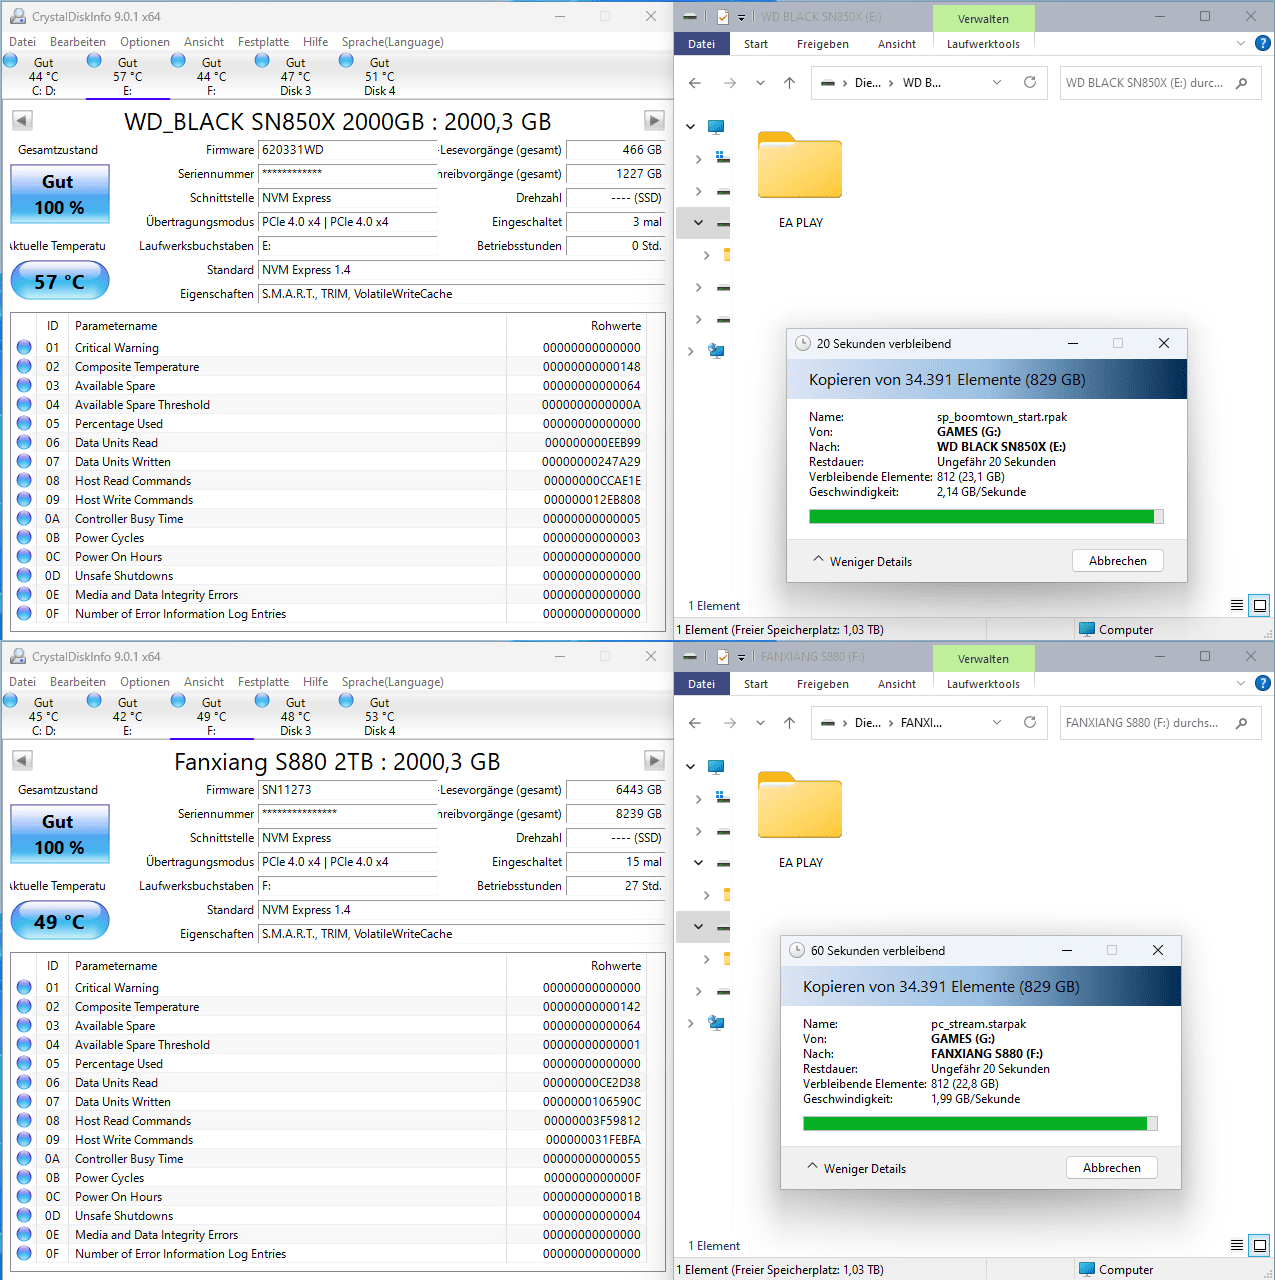Show previous disk in Fanxiang S880 CrystalDiskInfo window
This screenshot has width=1275, height=1280.
click(x=22, y=761)
